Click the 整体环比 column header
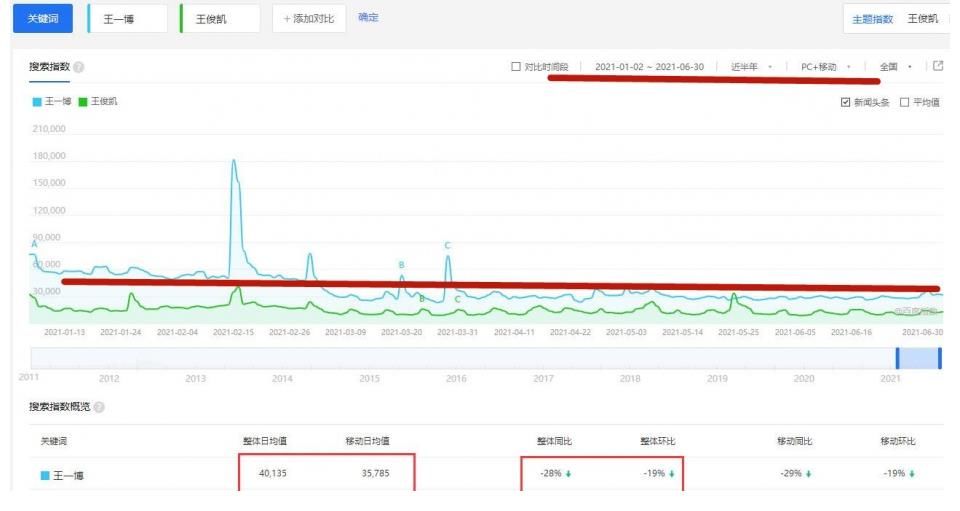 click(658, 441)
